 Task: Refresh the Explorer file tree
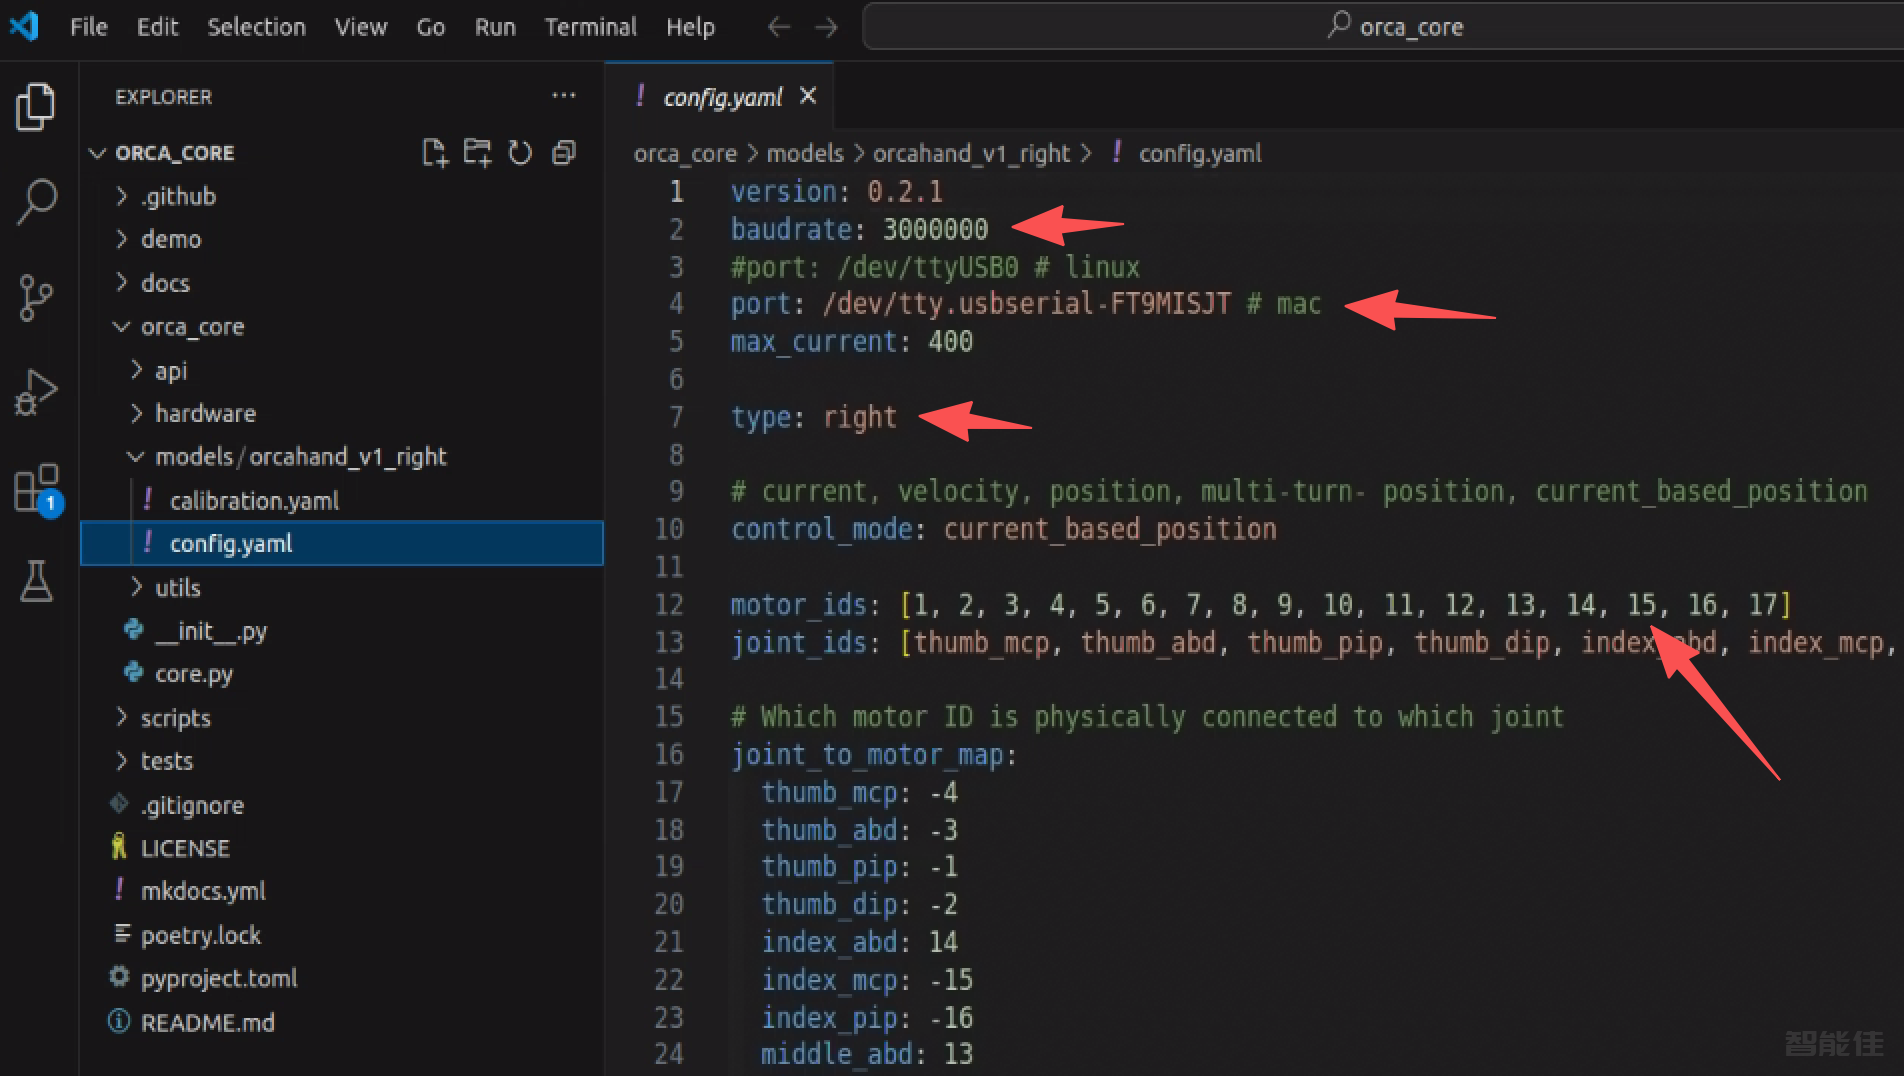[x=520, y=153]
